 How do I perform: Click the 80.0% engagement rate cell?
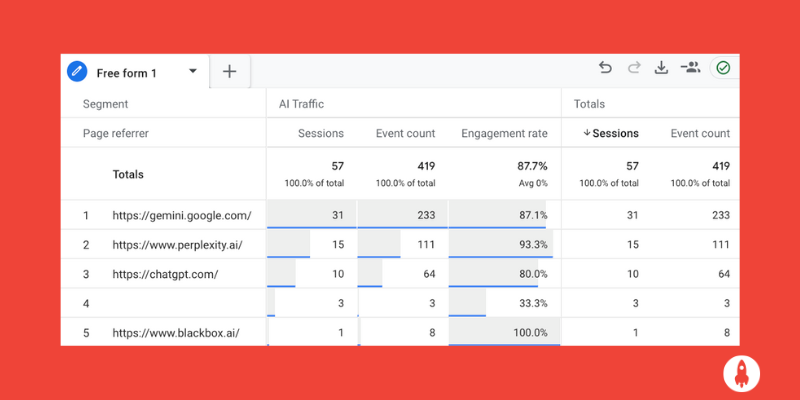pyautogui.click(x=533, y=274)
